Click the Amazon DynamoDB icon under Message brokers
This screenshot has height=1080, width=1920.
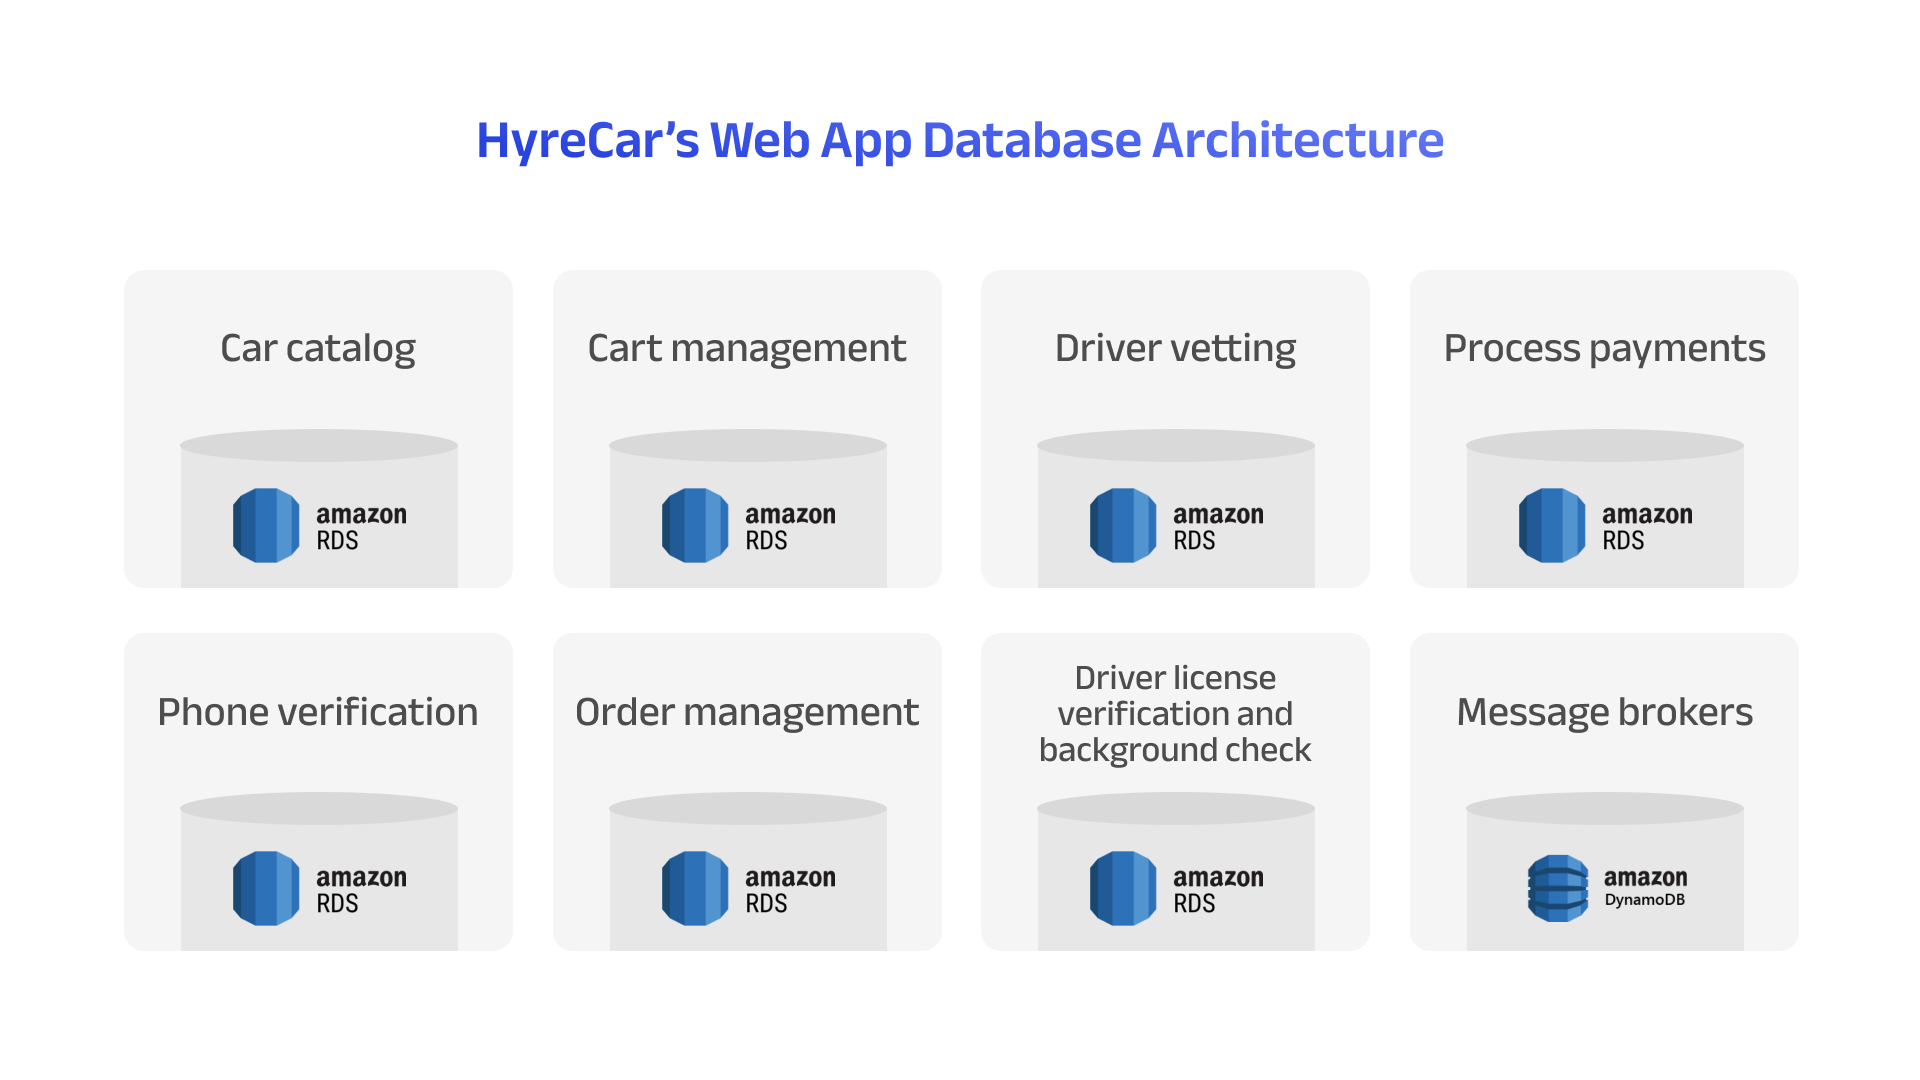[1558, 888]
